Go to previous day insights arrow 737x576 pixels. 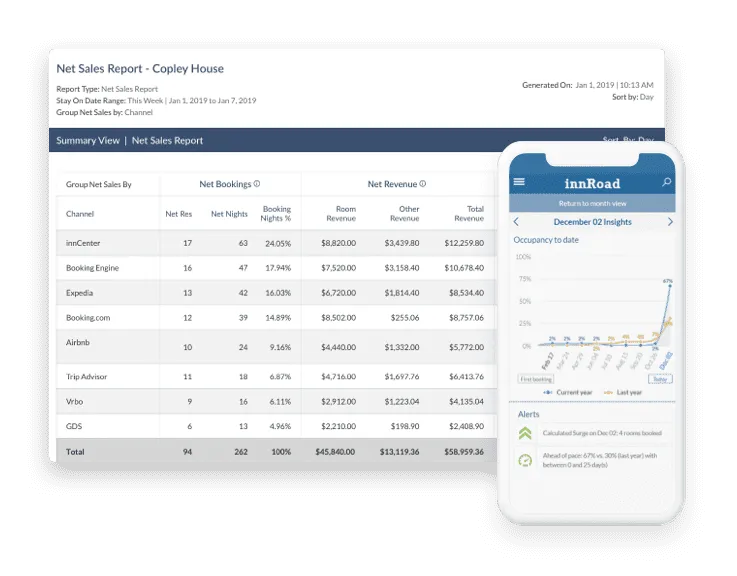[x=516, y=222]
